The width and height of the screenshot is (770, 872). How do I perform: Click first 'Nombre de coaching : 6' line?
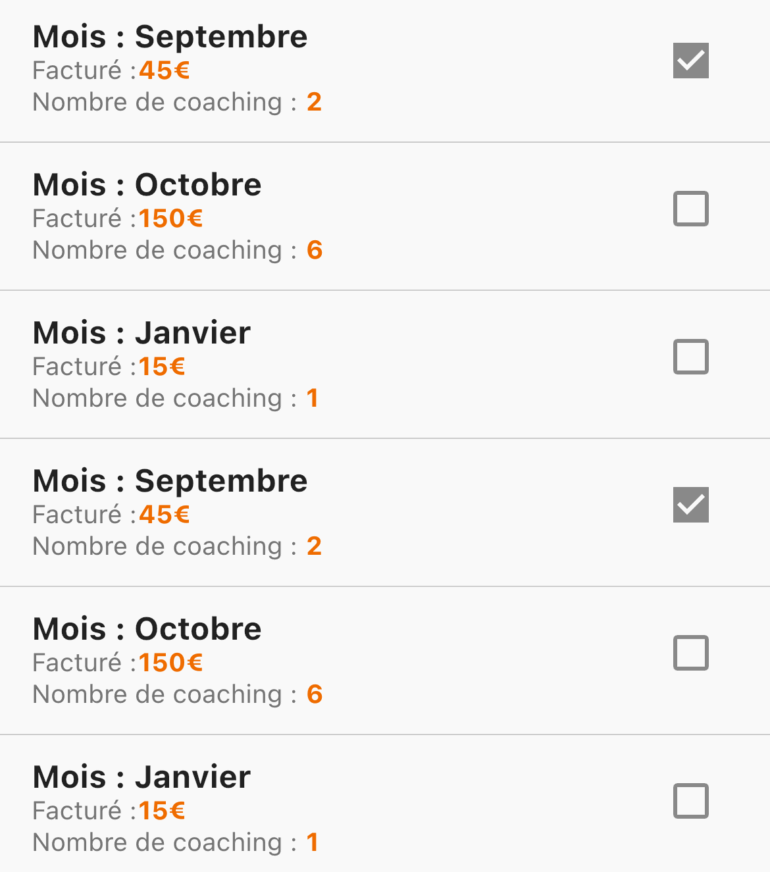[x=177, y=250]
